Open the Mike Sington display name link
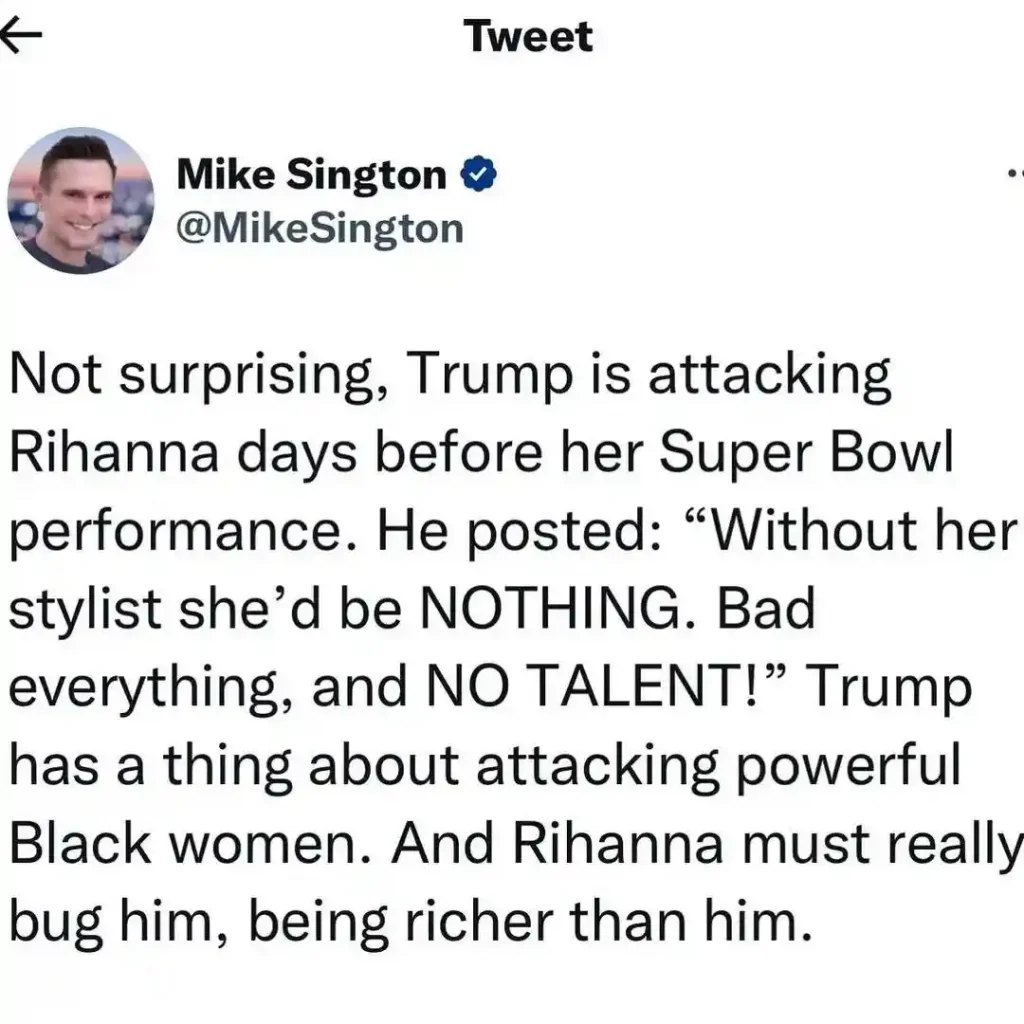 (312, 175)
